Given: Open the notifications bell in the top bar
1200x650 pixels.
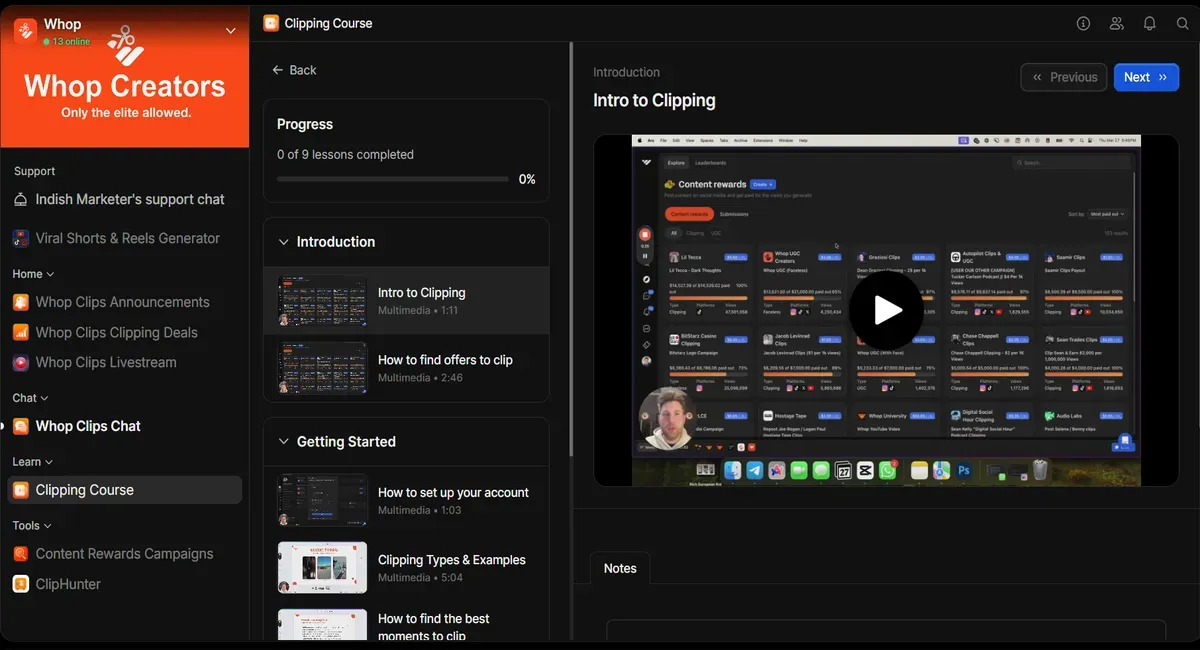Looking at the screenshot, I should (1149, 23).
